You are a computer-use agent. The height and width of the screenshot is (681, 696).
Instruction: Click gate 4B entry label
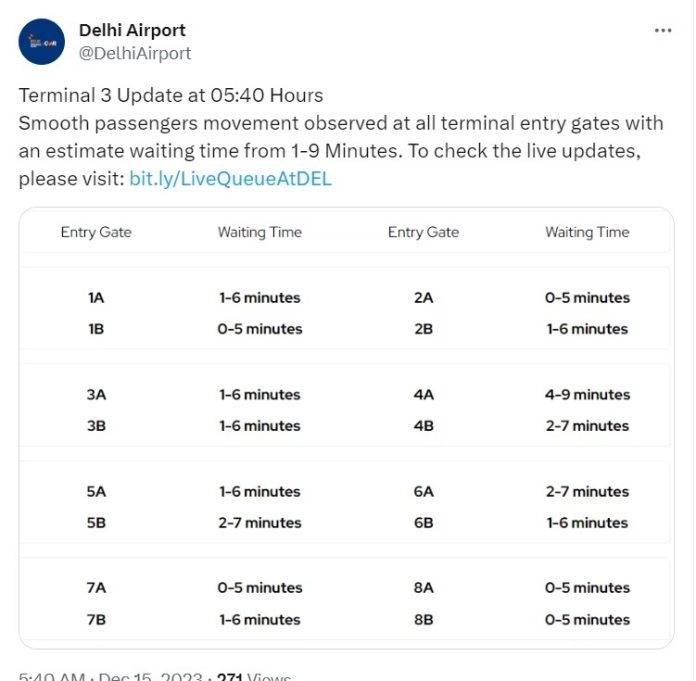click(423, 425)
